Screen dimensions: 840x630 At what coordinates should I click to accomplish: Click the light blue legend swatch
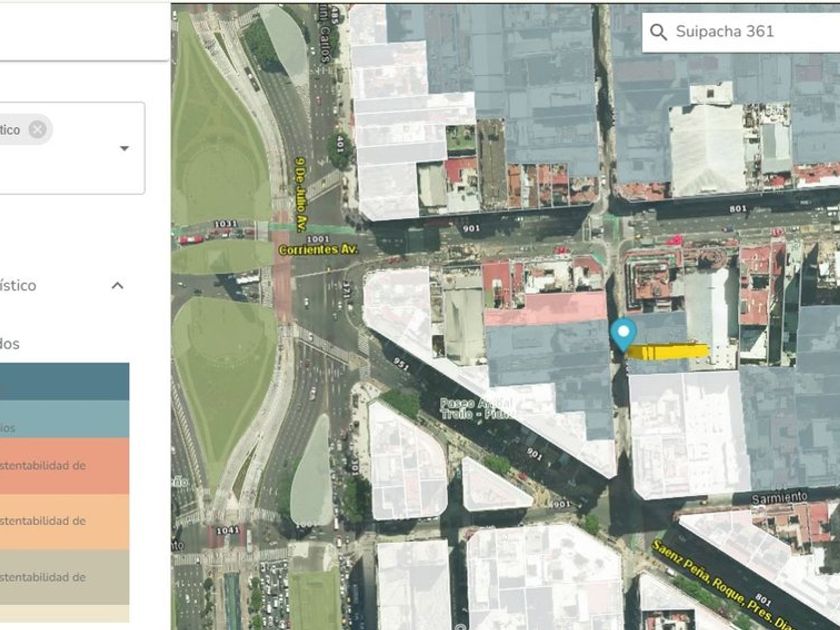coord(64,419)
